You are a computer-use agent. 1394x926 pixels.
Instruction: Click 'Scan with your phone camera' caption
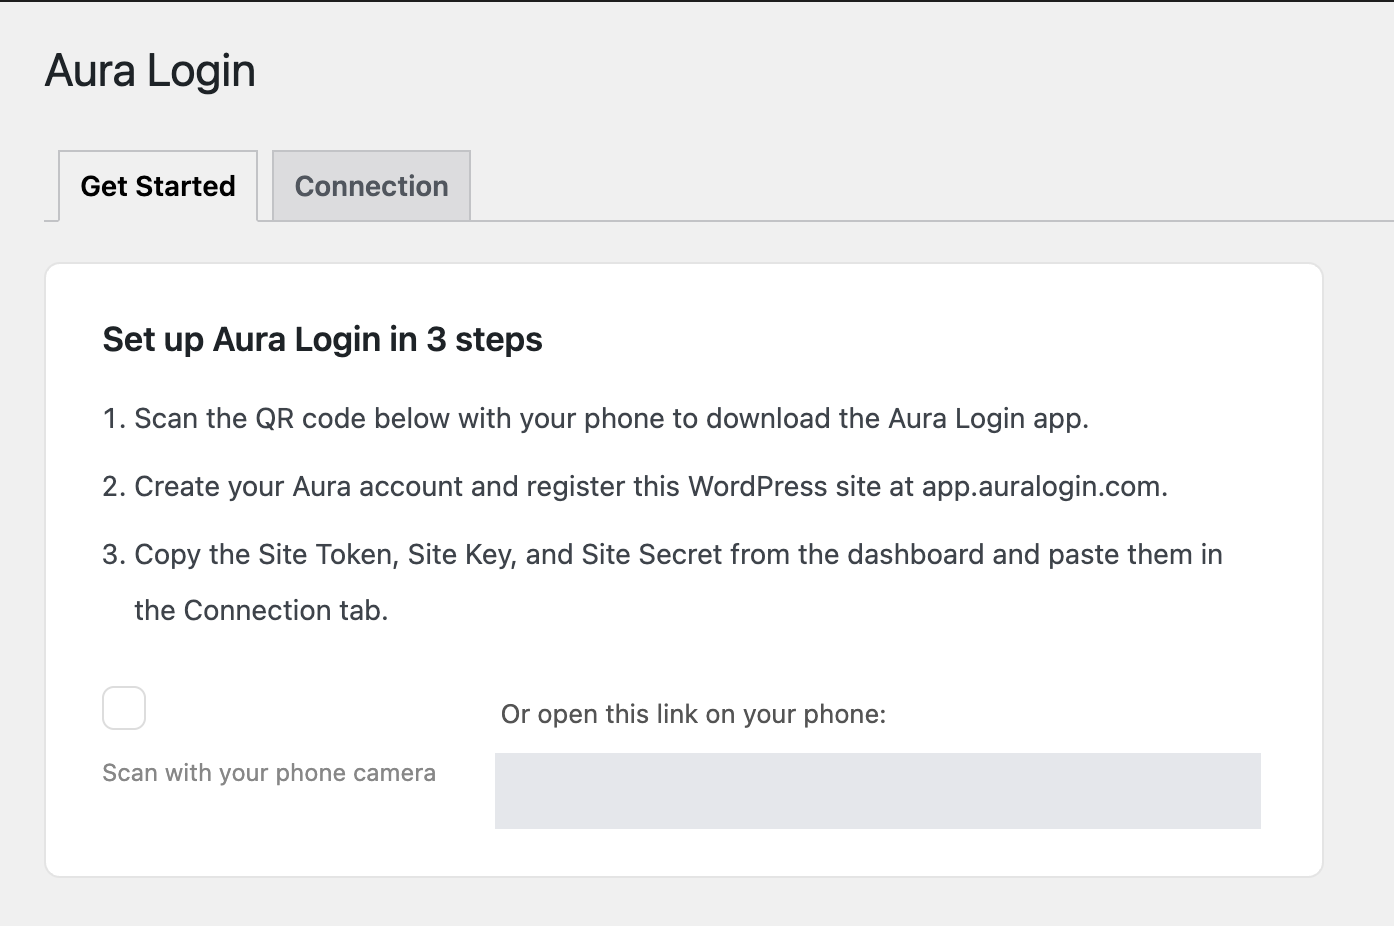pyautogui.click(x=269, y=773)
